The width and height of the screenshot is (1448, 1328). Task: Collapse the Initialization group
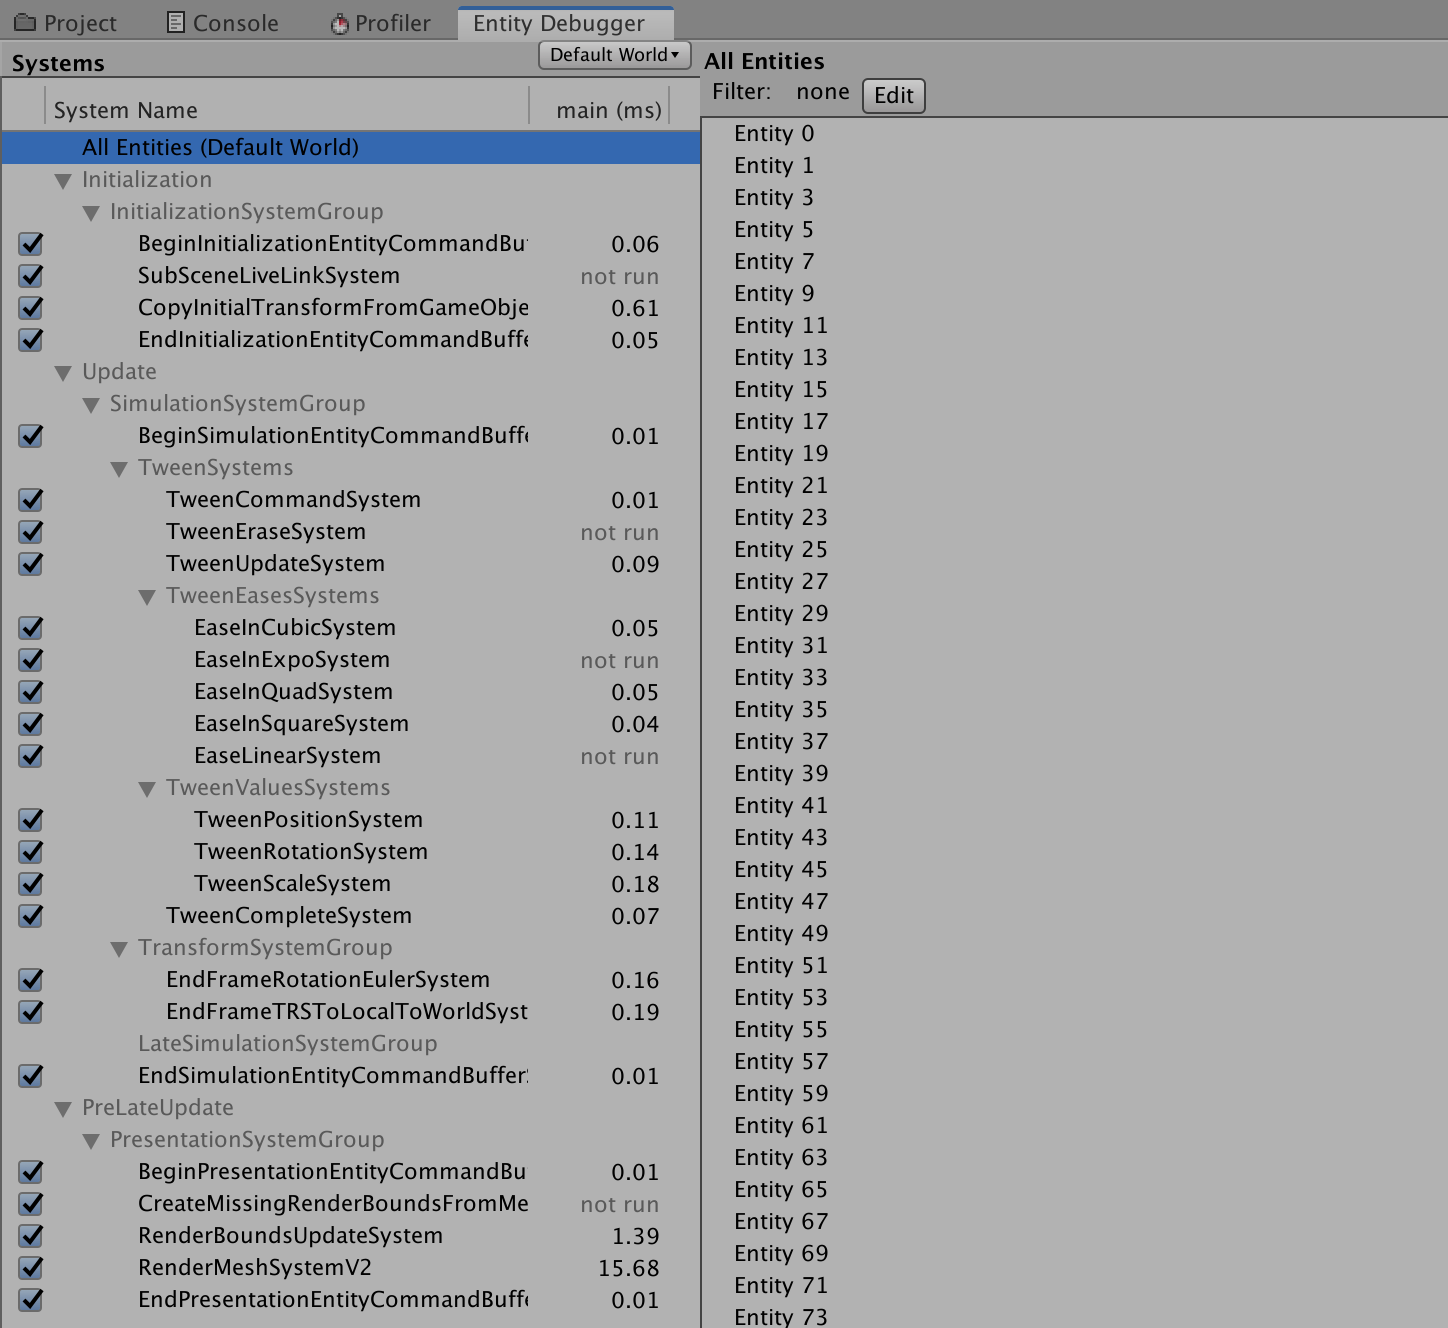(x=64, y=180)
